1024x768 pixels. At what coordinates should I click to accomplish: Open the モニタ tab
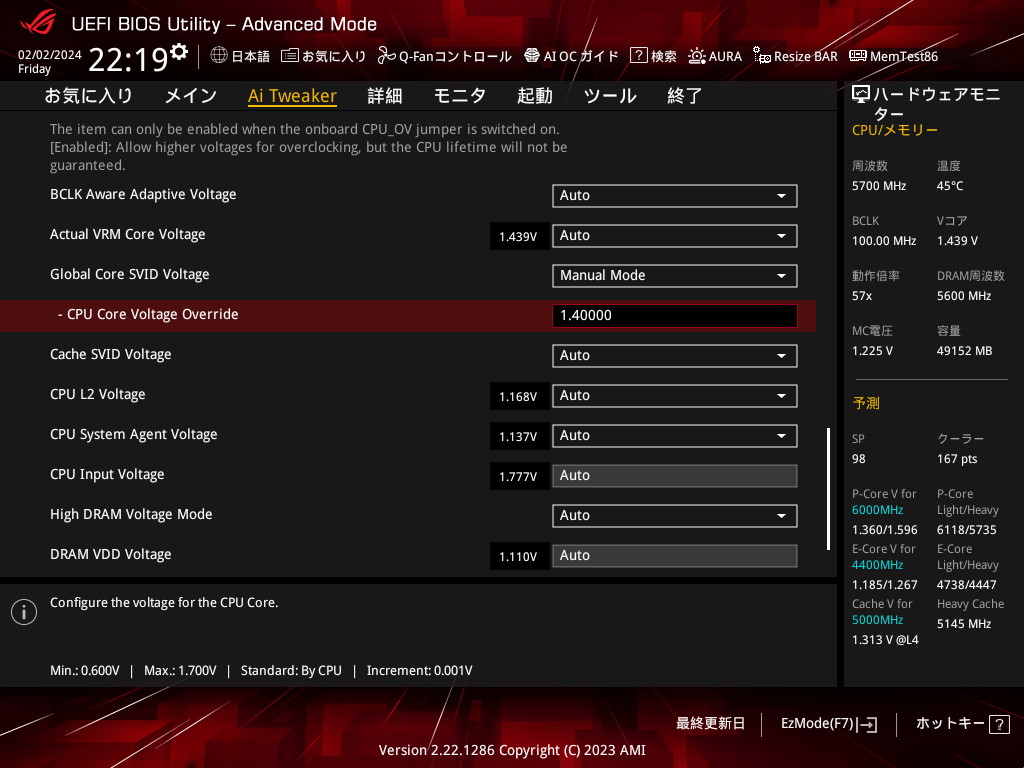[460, 96]
